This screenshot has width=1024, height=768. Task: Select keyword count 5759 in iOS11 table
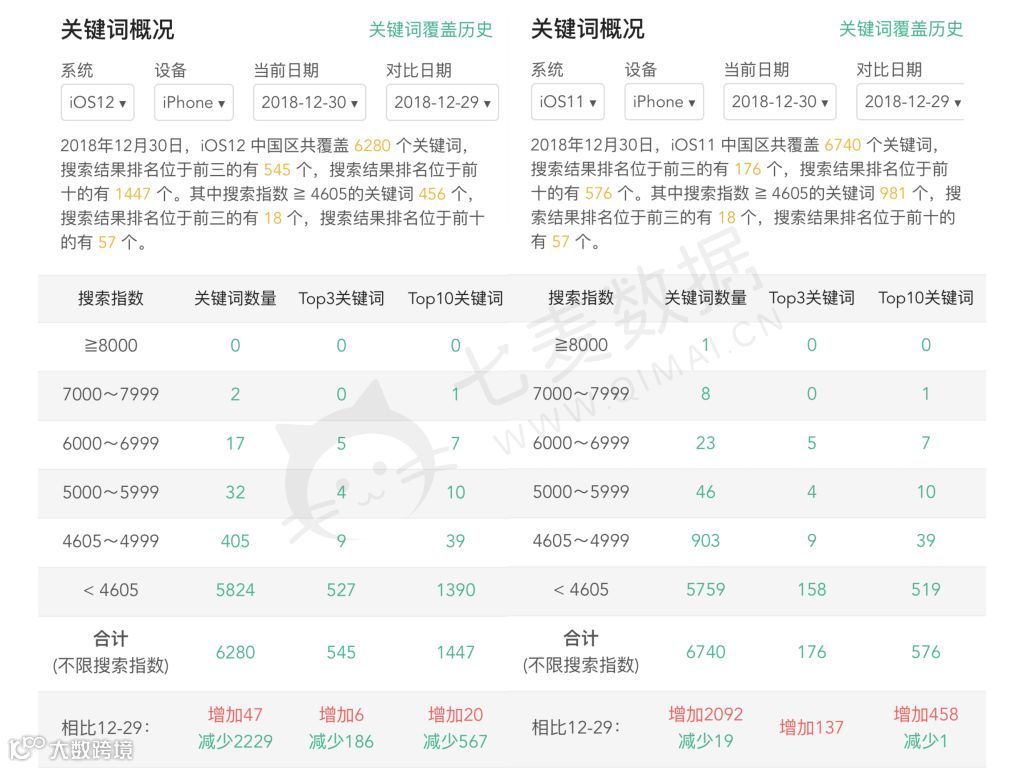point(705,590)
